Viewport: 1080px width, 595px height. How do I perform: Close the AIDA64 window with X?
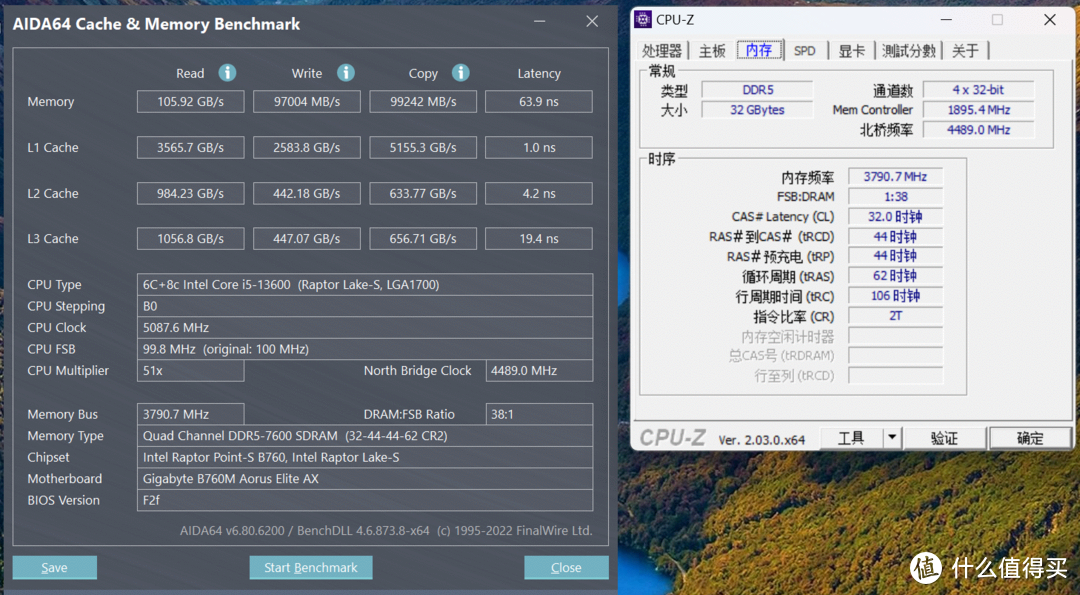(x=592, y=21)
